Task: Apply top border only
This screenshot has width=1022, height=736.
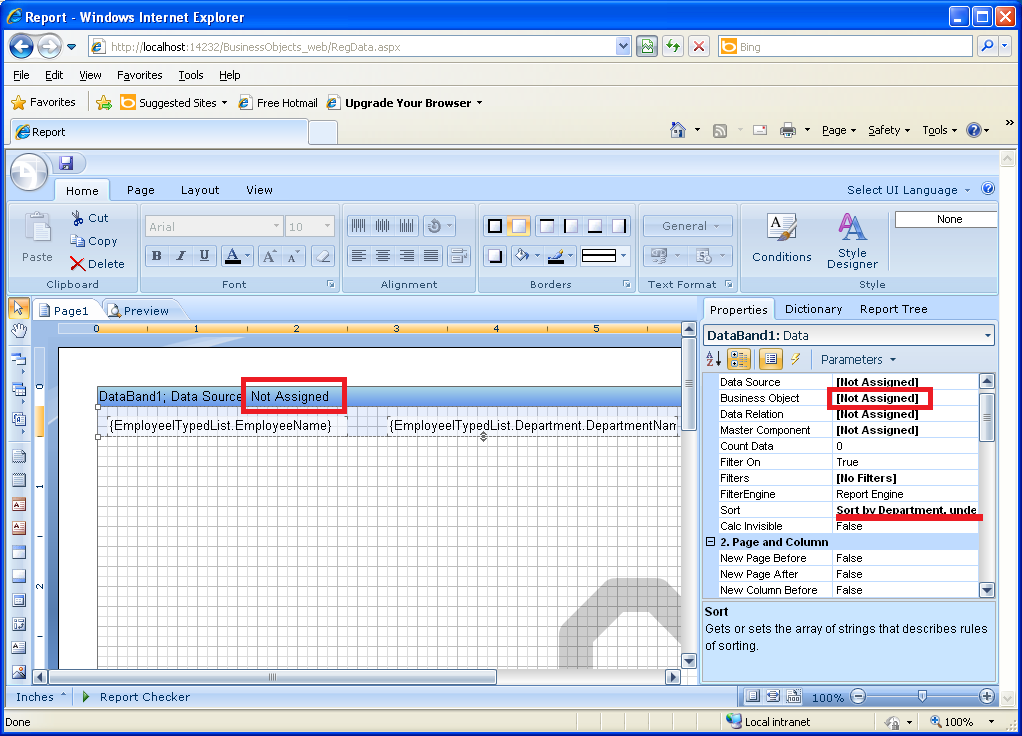Action: pos(547,226)
